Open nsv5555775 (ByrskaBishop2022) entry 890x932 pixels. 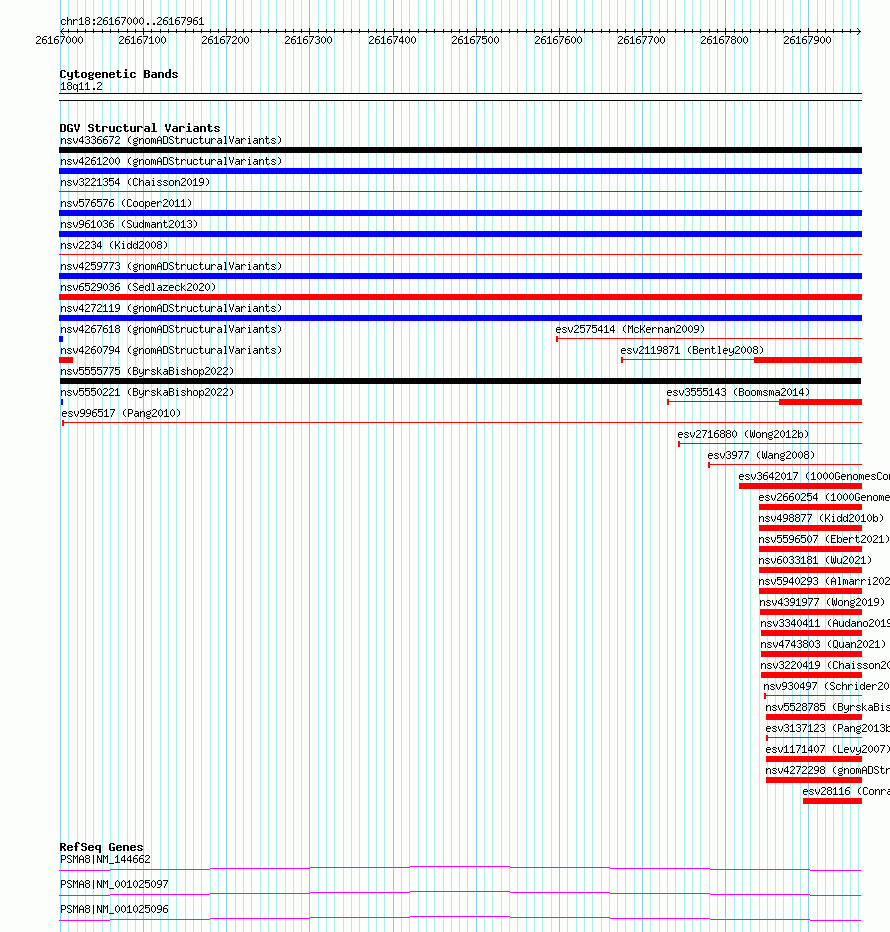click(x=147, y=371)
